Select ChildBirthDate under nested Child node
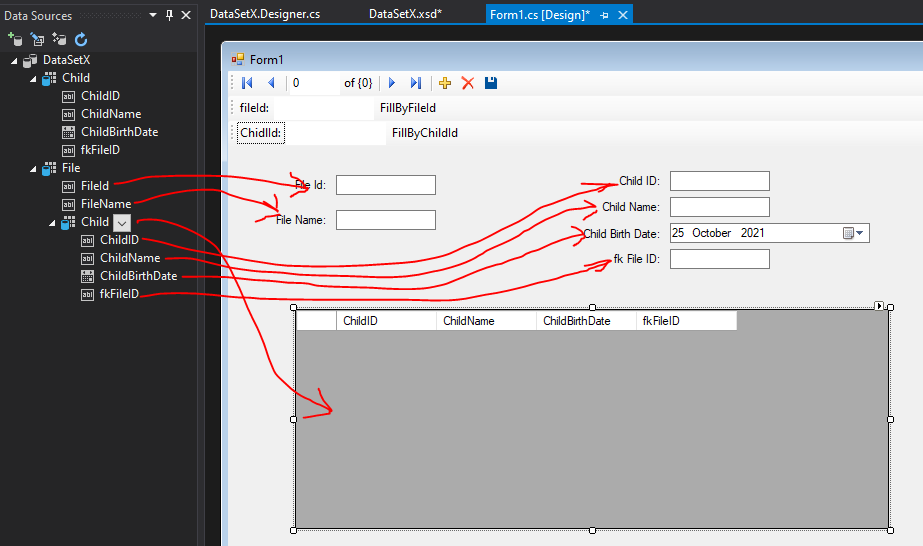The width and height of the screenshot is (923, 546). 138,276
